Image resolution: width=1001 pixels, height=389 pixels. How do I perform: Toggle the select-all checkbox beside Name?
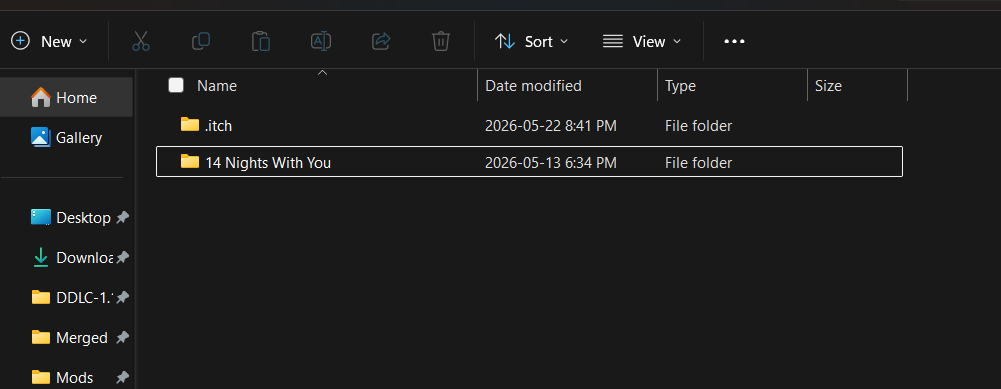point(176,85)
